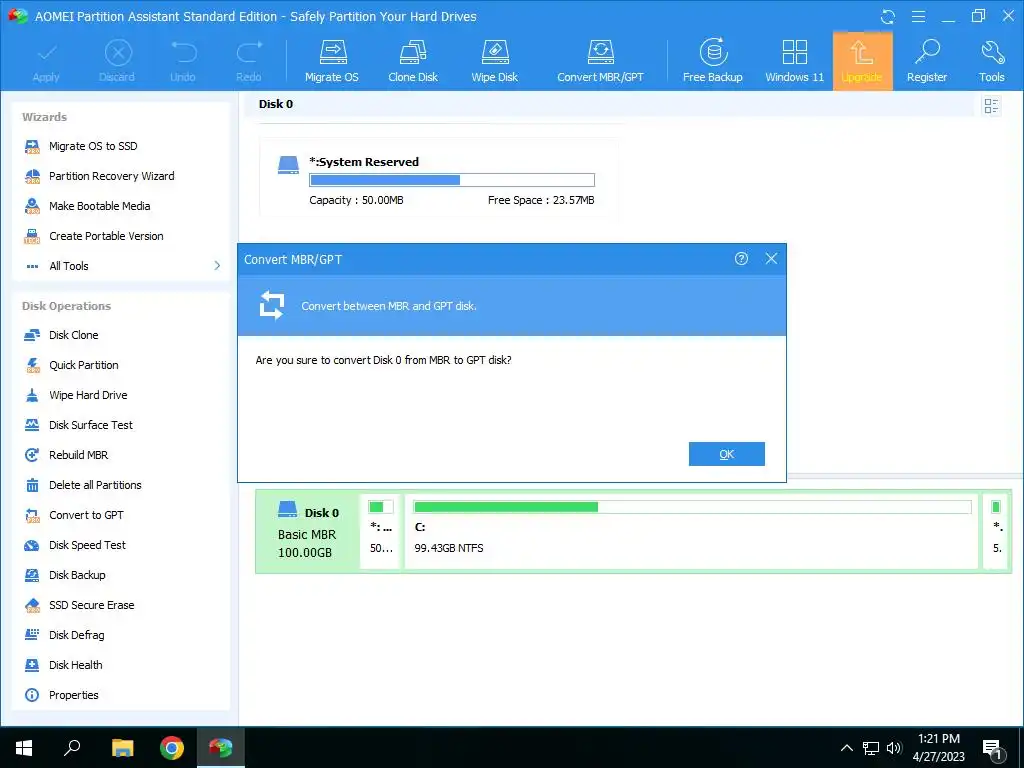
Task: Start Disk Speed Test
Action: click(88, 545)
